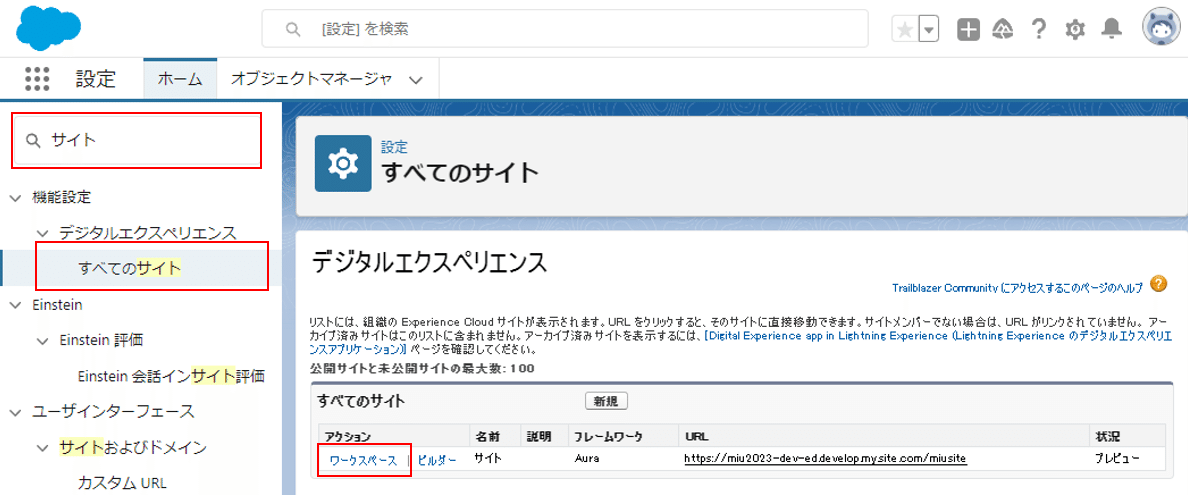
Task: Open the Trailhead guidance icon
Action: click(x=1003, y=30)
